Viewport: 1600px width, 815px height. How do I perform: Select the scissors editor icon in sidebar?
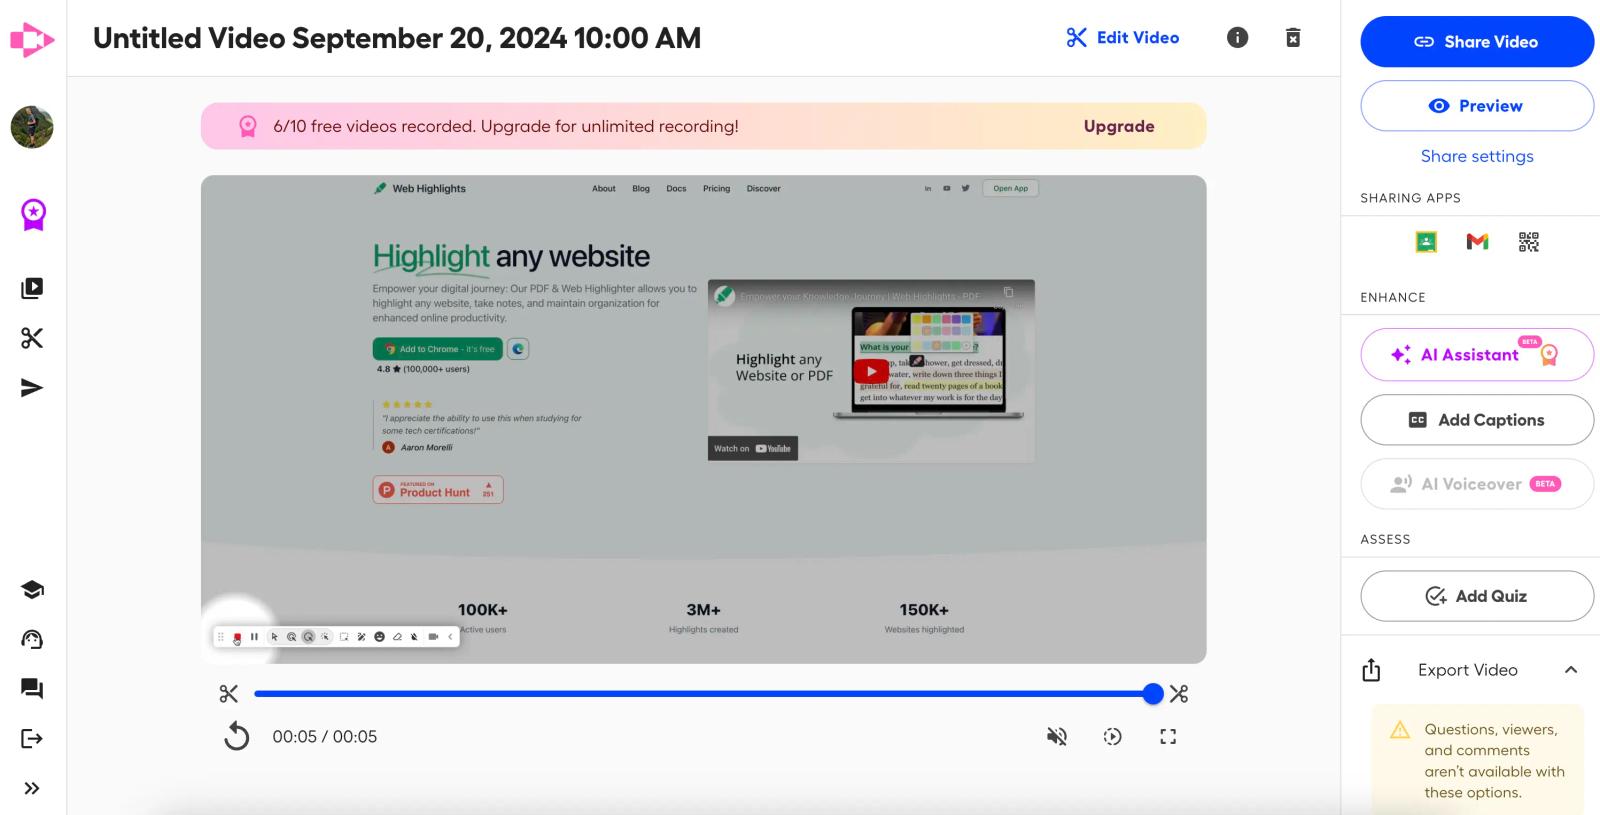coord(32,338)
